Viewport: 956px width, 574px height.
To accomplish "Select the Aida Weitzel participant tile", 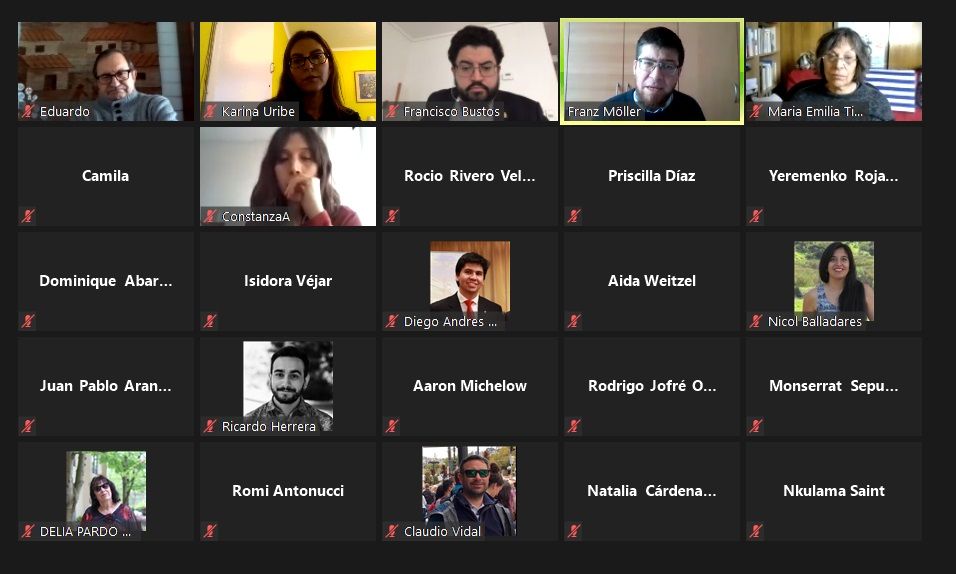I will (652, 281).
